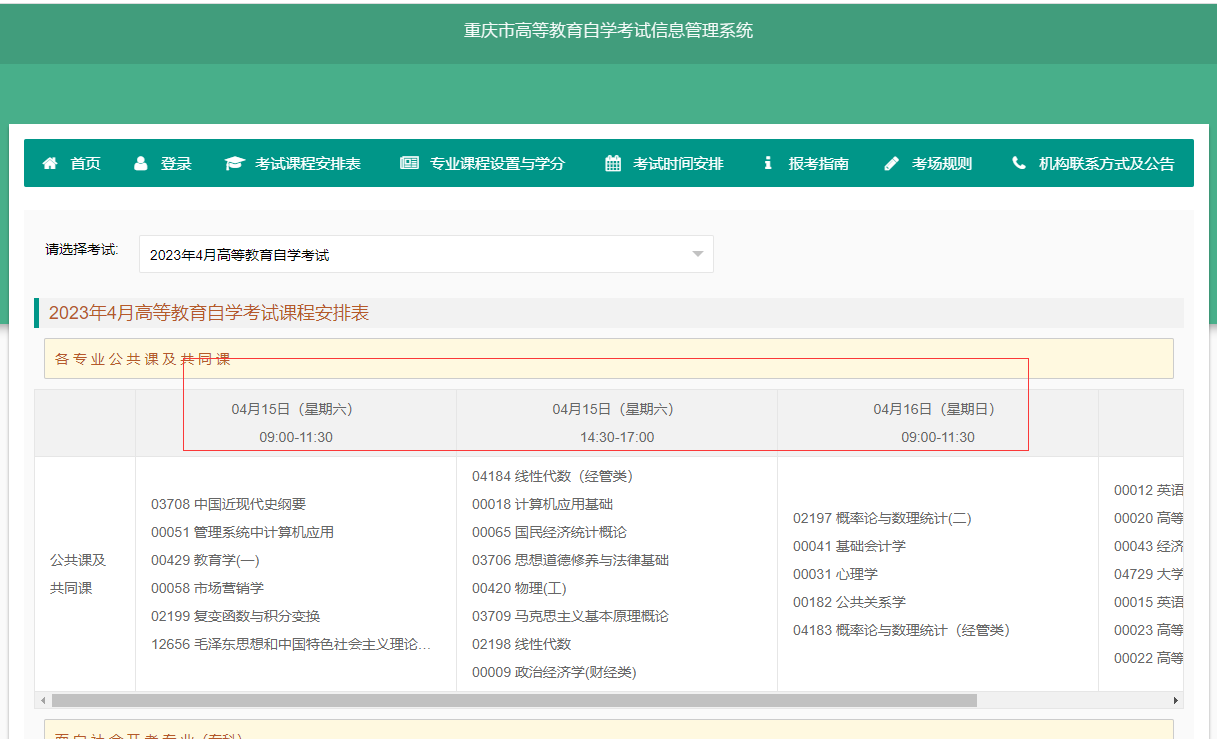1217x739 pixels.
Task: Click the 04月15日 09:00-11:30 column header
Action: coord(296,423)
